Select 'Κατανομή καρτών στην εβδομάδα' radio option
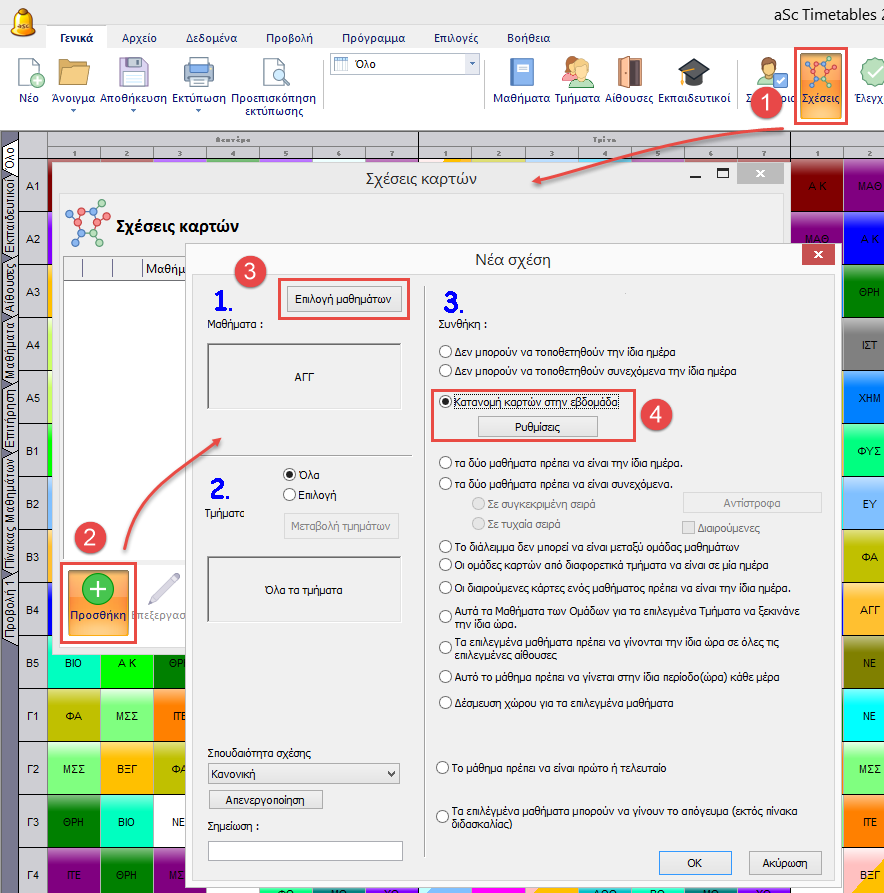Image resolution: width=884 pixels, height=893 pixels. (446, 402)
